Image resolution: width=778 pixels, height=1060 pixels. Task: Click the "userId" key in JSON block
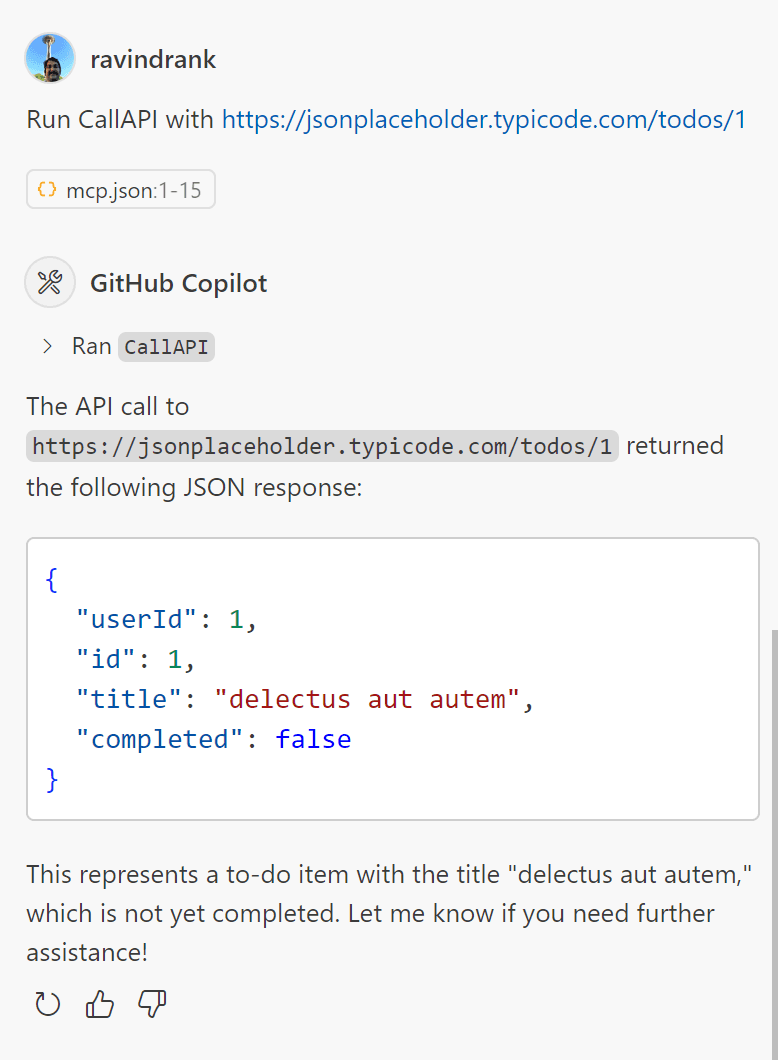(x=136, y=619)
